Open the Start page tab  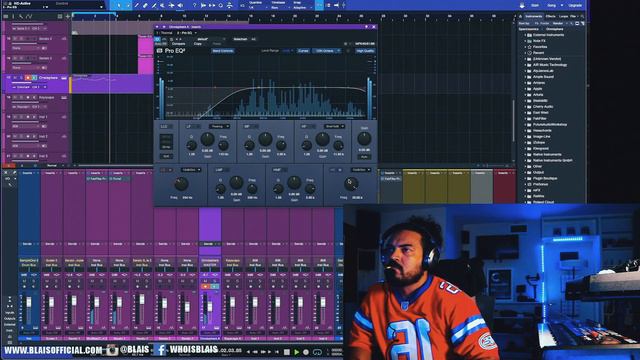pos(535,5)
